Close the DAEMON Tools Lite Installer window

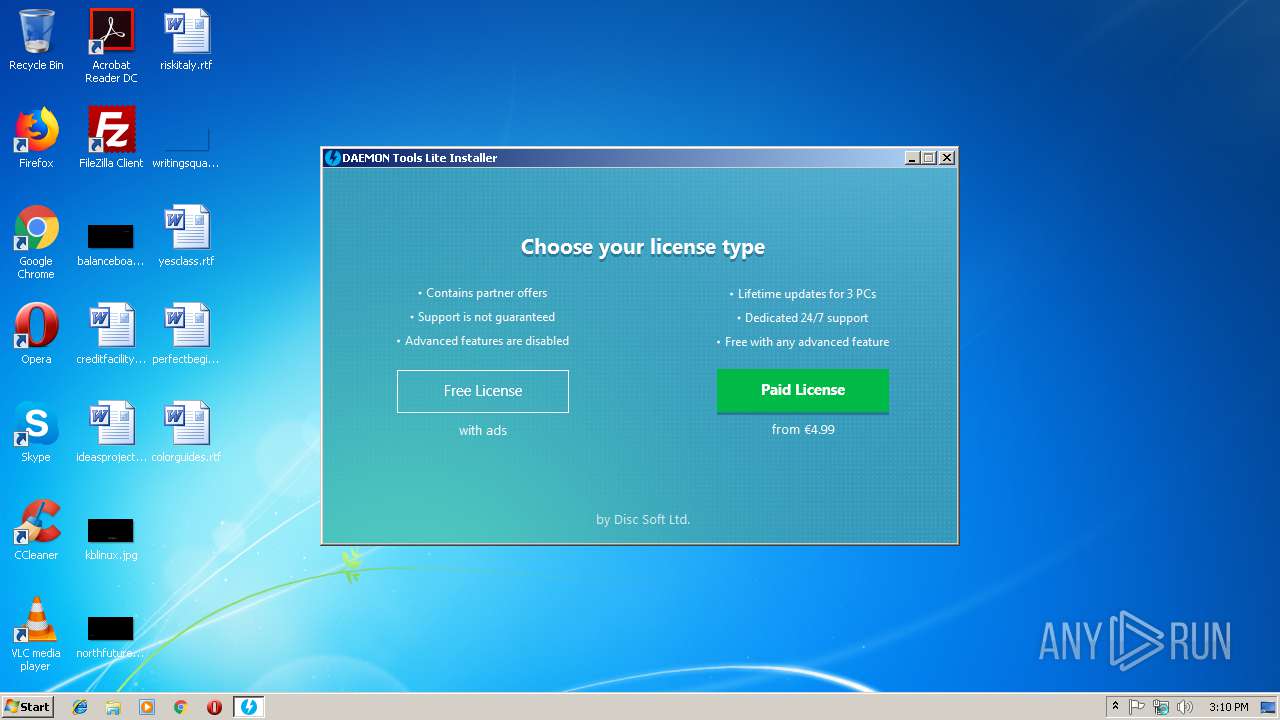point(947,158)
